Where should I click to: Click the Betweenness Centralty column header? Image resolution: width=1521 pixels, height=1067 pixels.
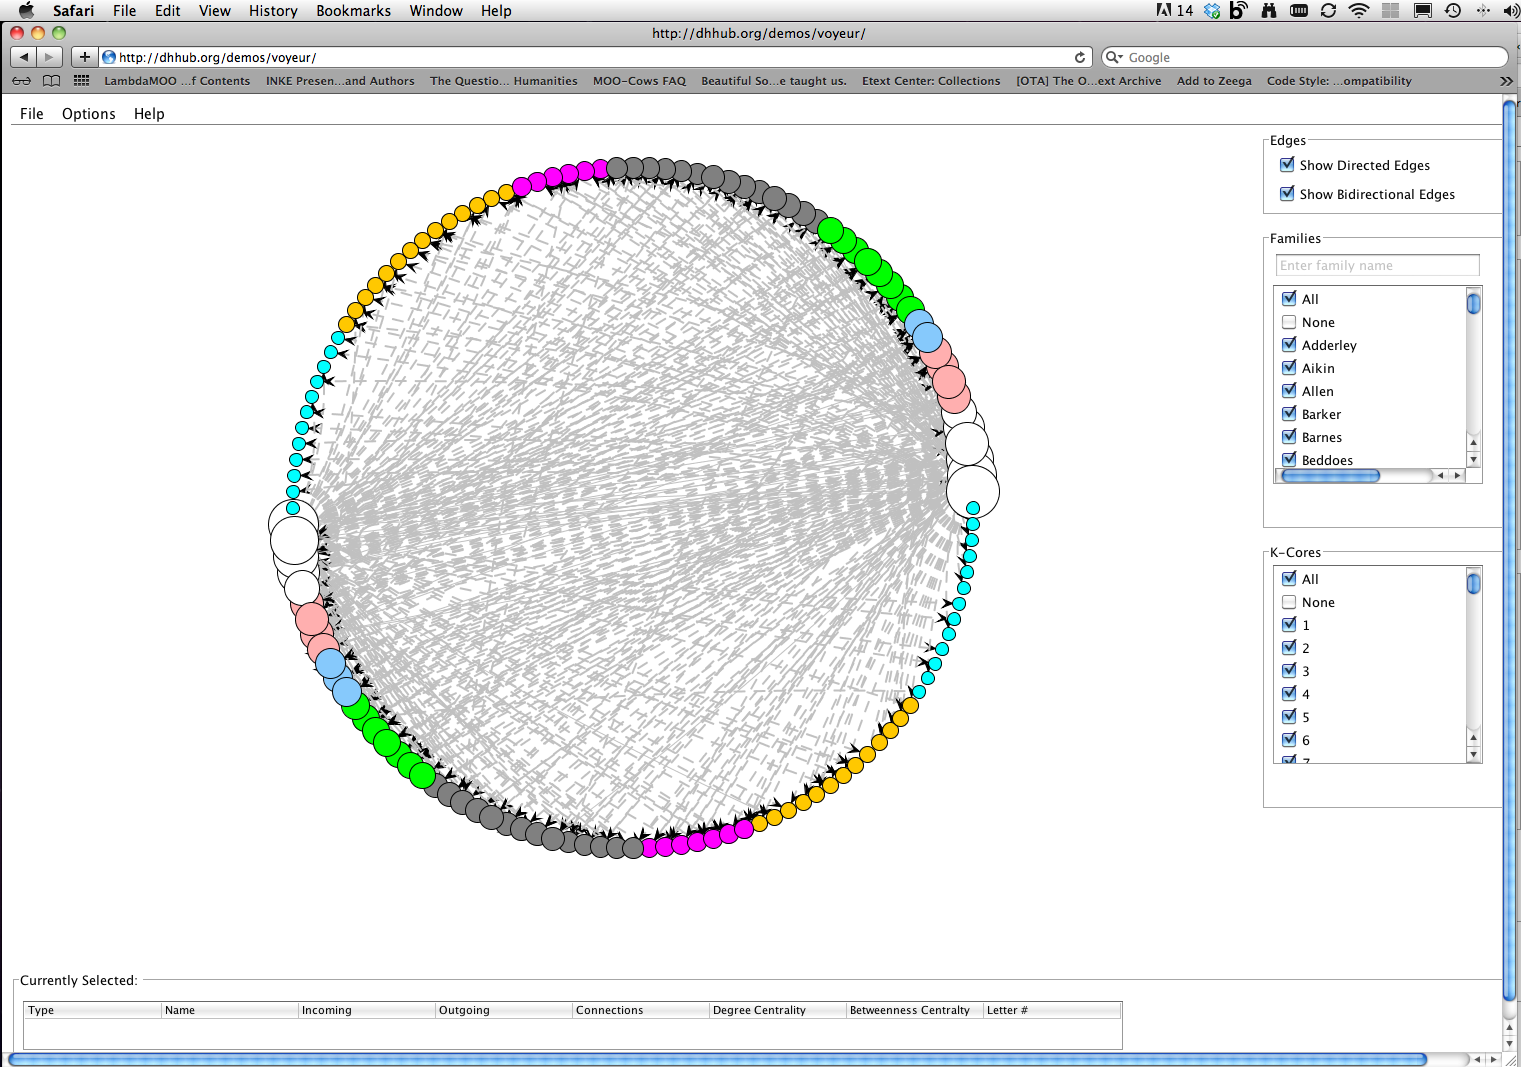(x=914, y=1010)
